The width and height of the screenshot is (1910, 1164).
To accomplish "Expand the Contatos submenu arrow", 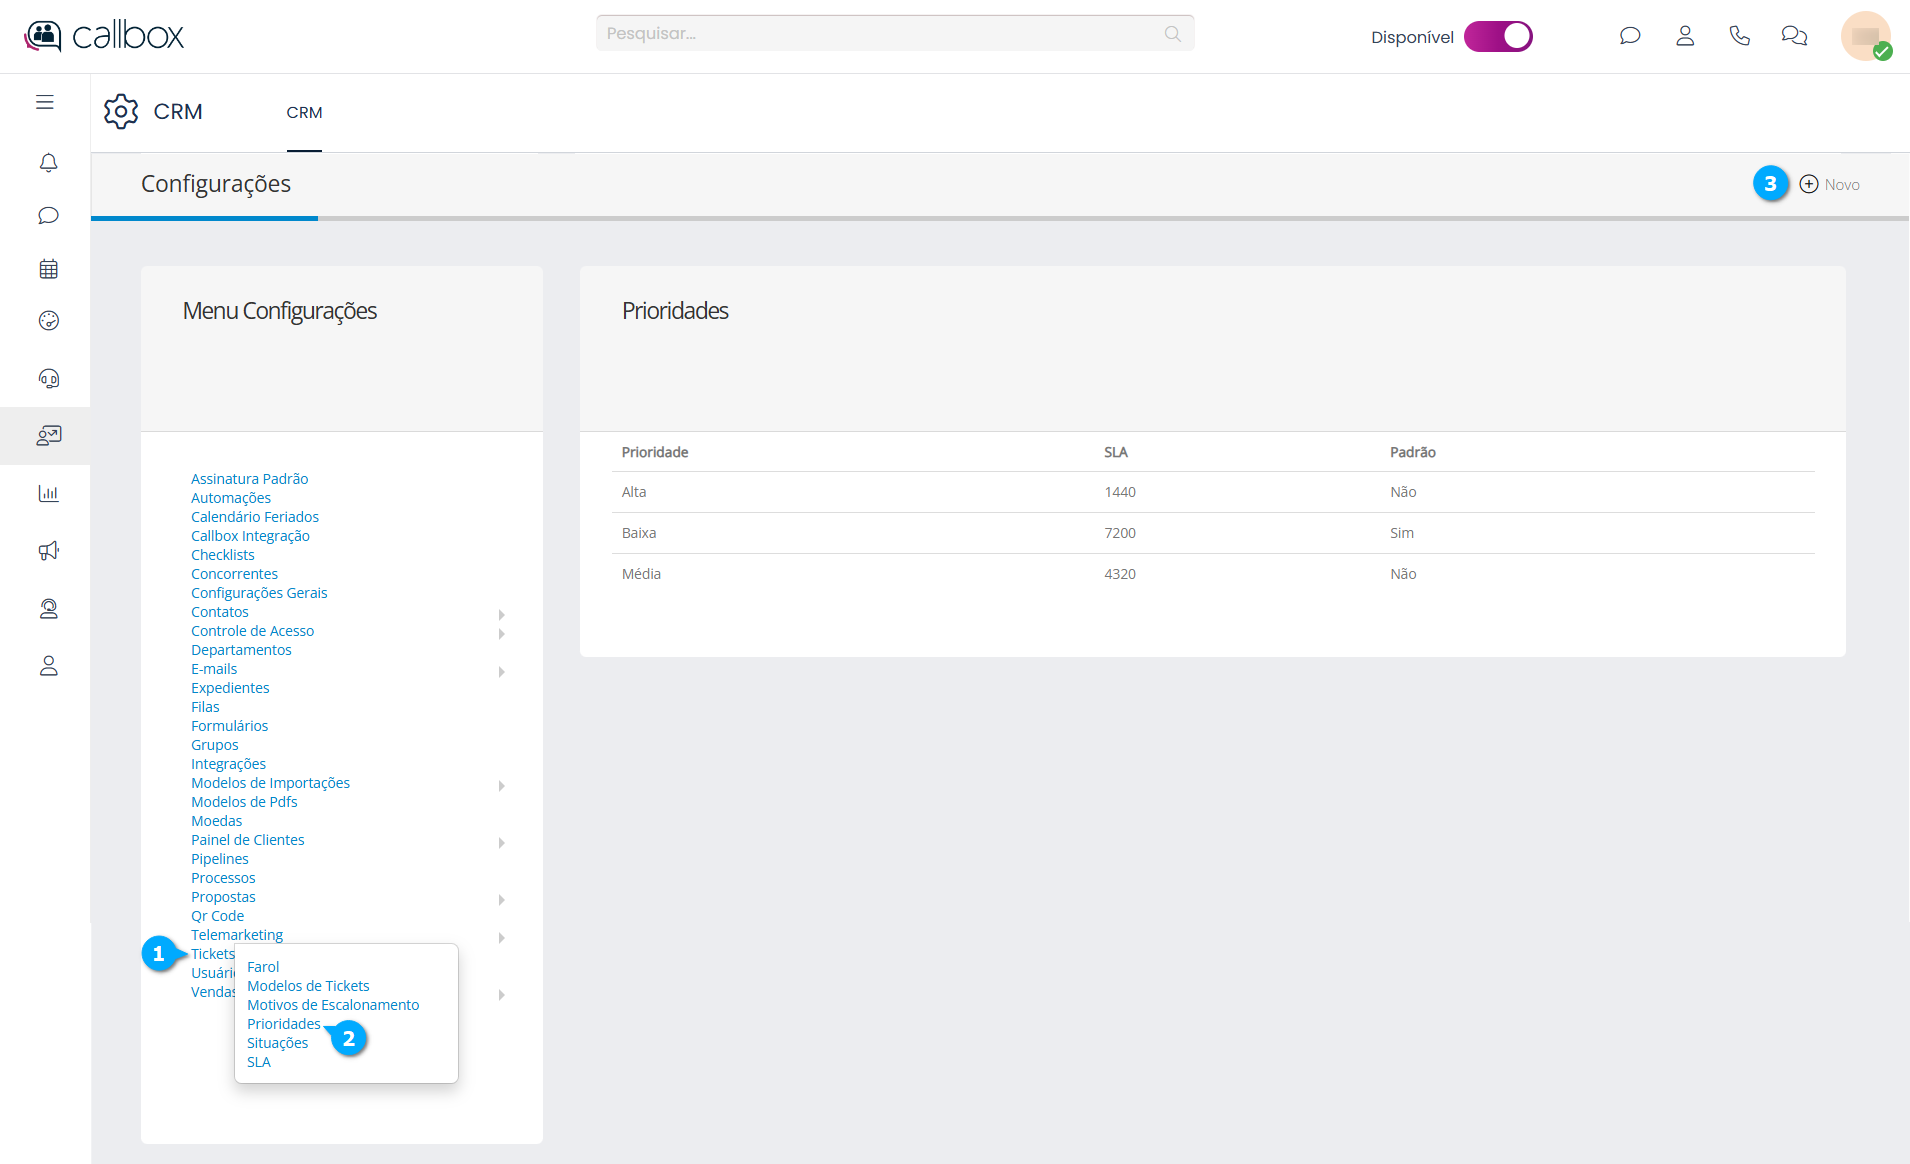I will (501, 614).
